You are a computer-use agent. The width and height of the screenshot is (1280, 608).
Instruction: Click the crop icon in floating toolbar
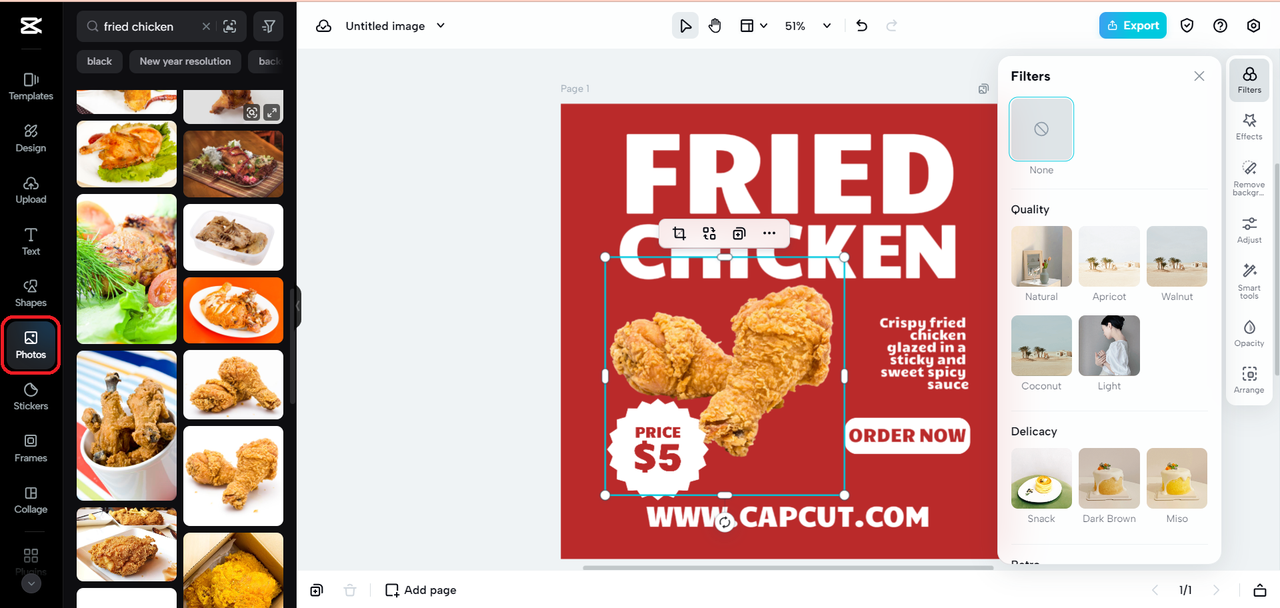click(679, 233)
